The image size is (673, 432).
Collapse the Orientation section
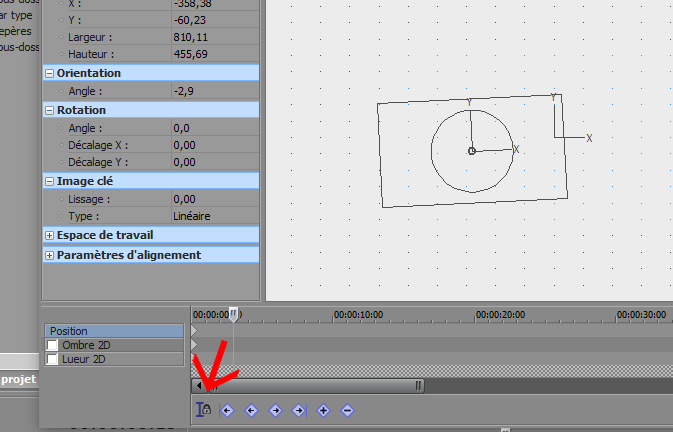(50, 73)
